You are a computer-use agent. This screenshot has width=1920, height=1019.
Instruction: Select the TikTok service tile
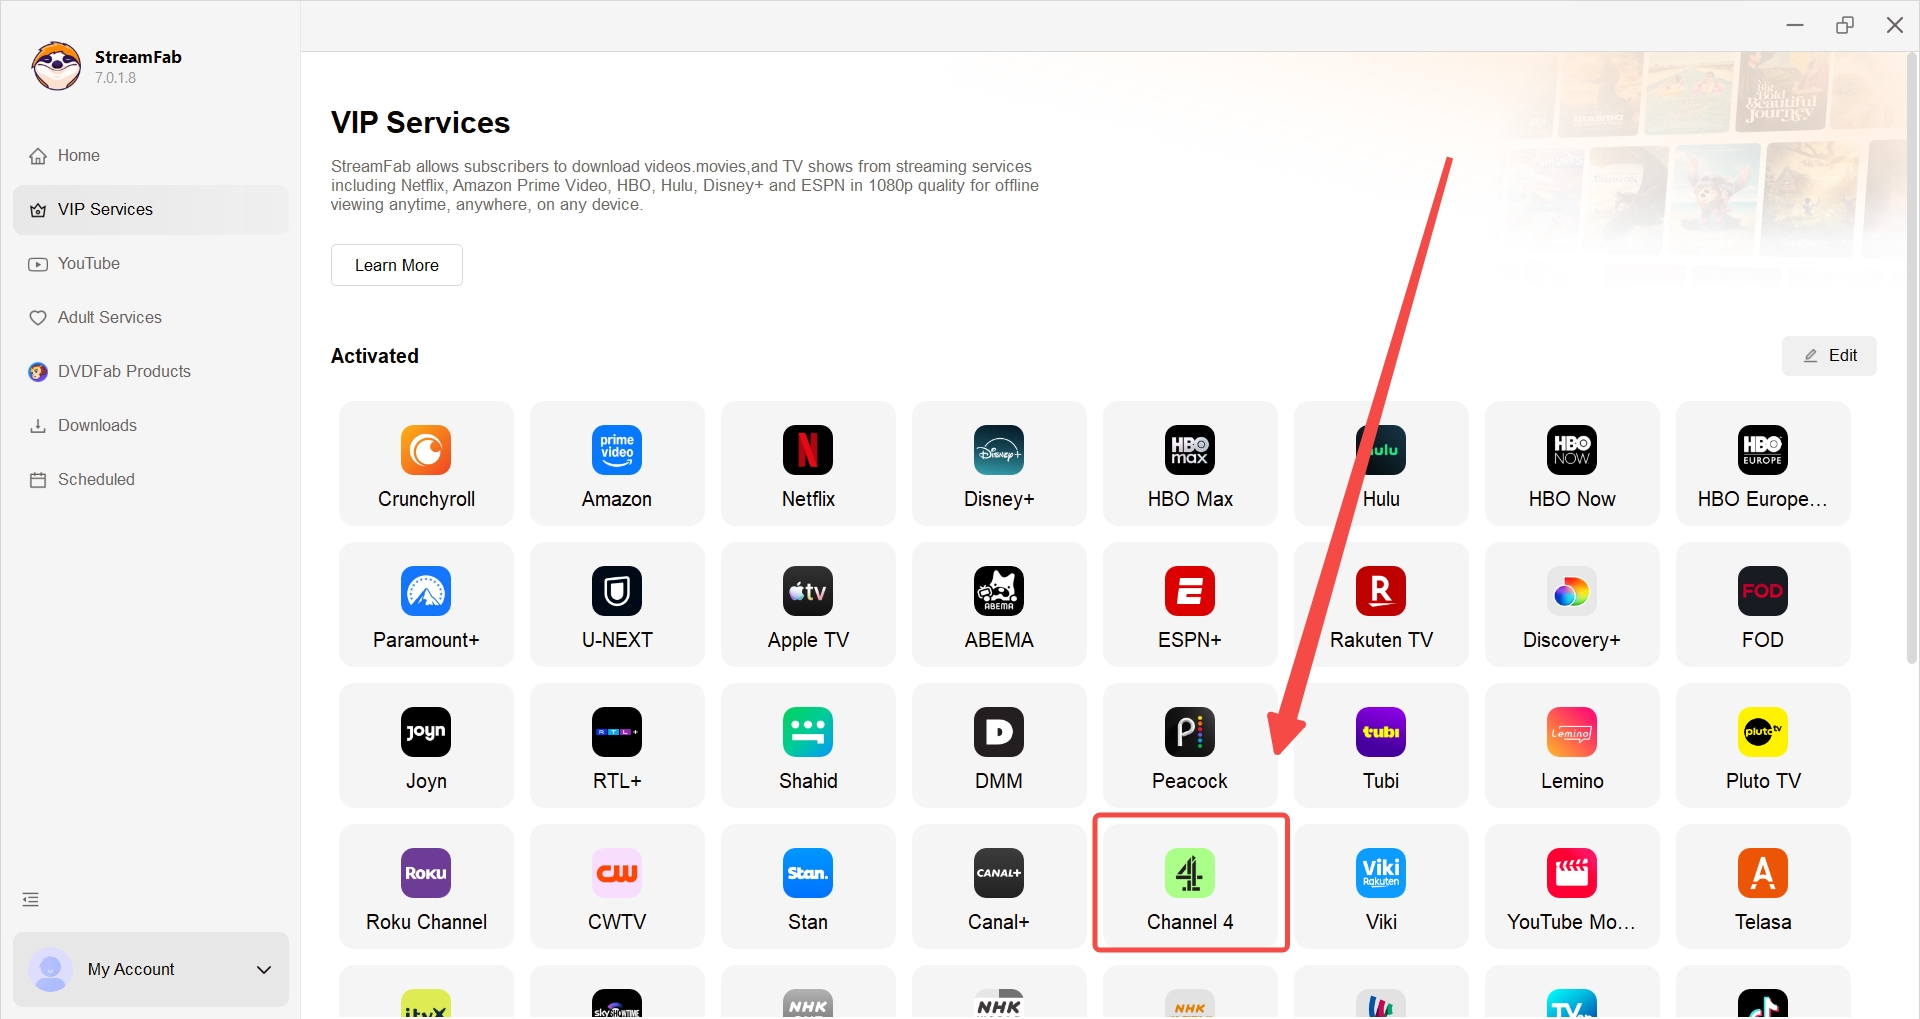tap(1762, 1000)
